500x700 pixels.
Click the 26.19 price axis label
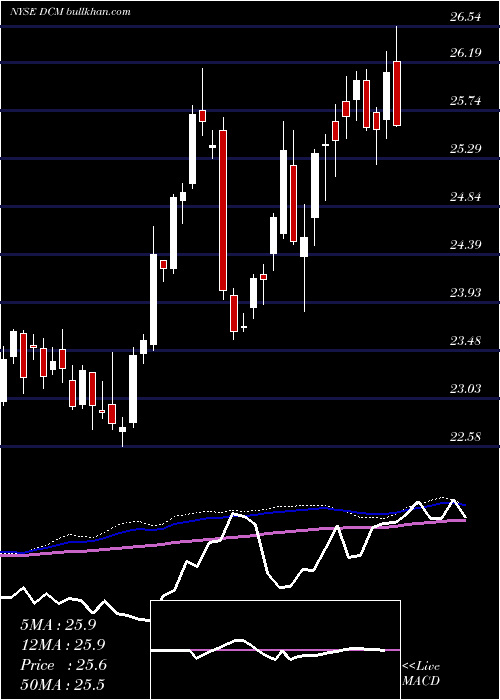(x=466, y=53)
